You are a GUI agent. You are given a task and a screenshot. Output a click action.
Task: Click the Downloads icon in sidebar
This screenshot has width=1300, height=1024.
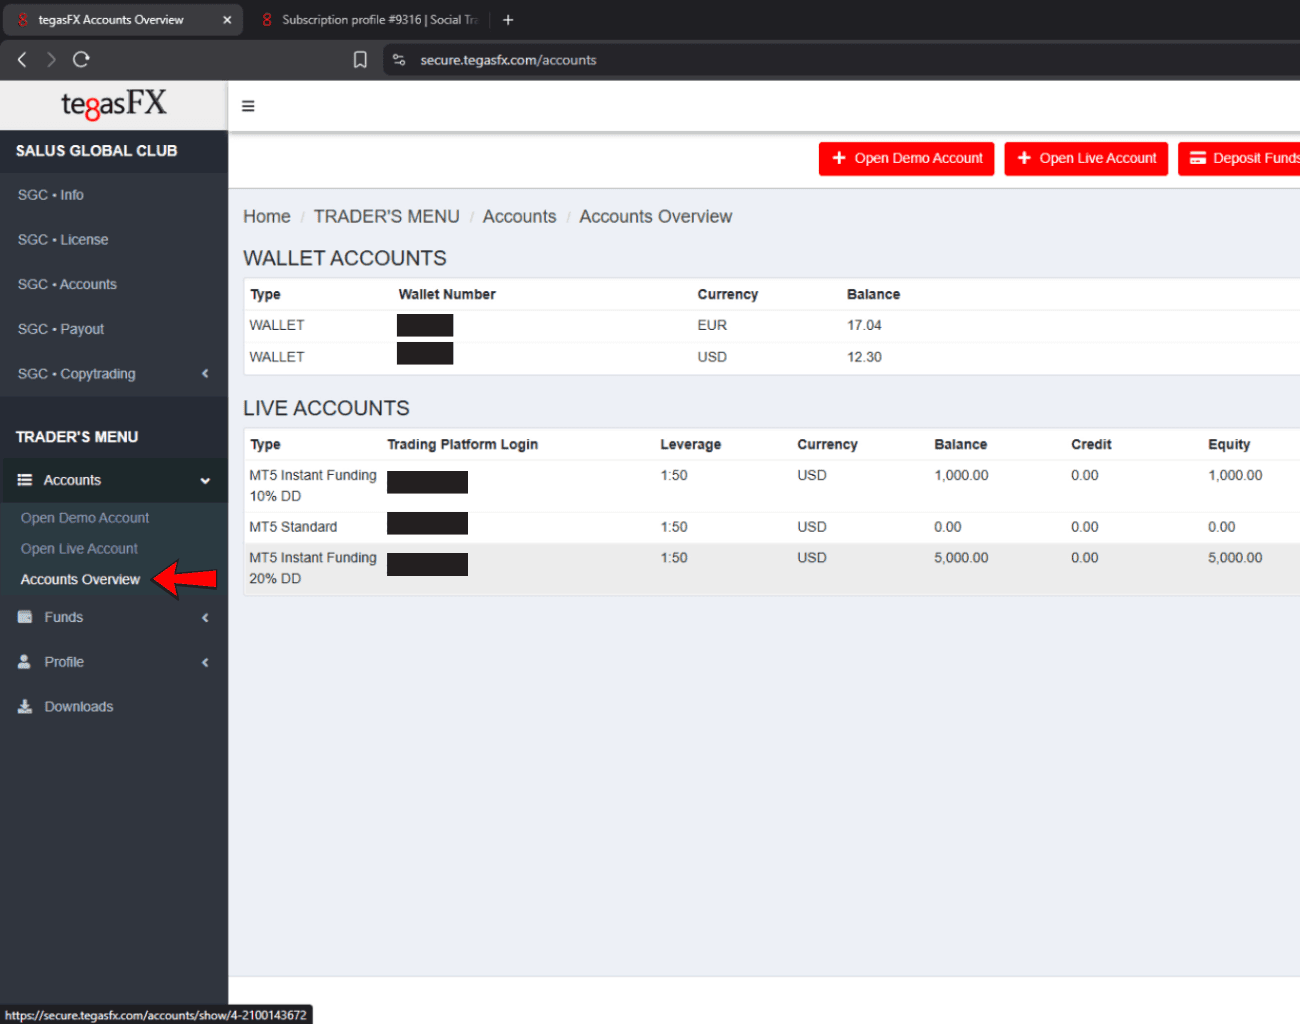coord(25,706)
